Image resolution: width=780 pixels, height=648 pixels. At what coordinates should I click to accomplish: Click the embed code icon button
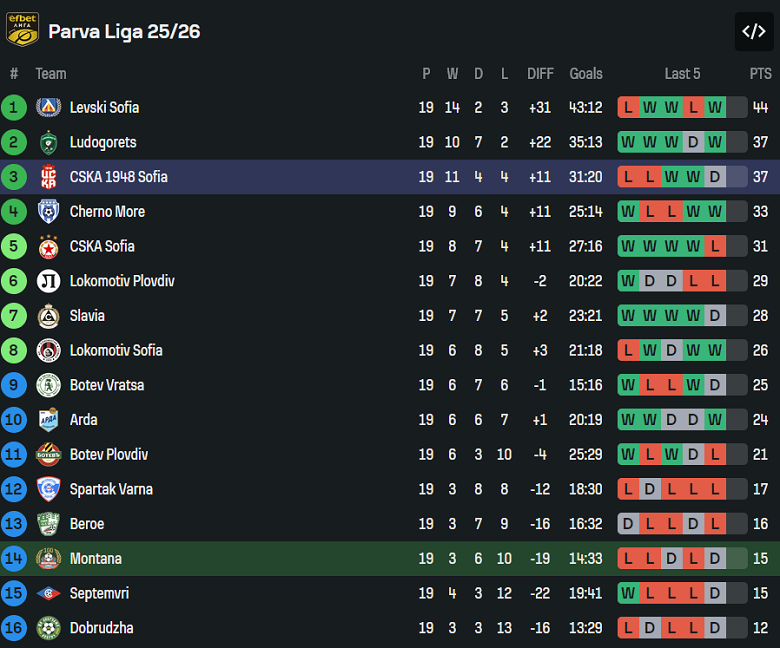753,31
